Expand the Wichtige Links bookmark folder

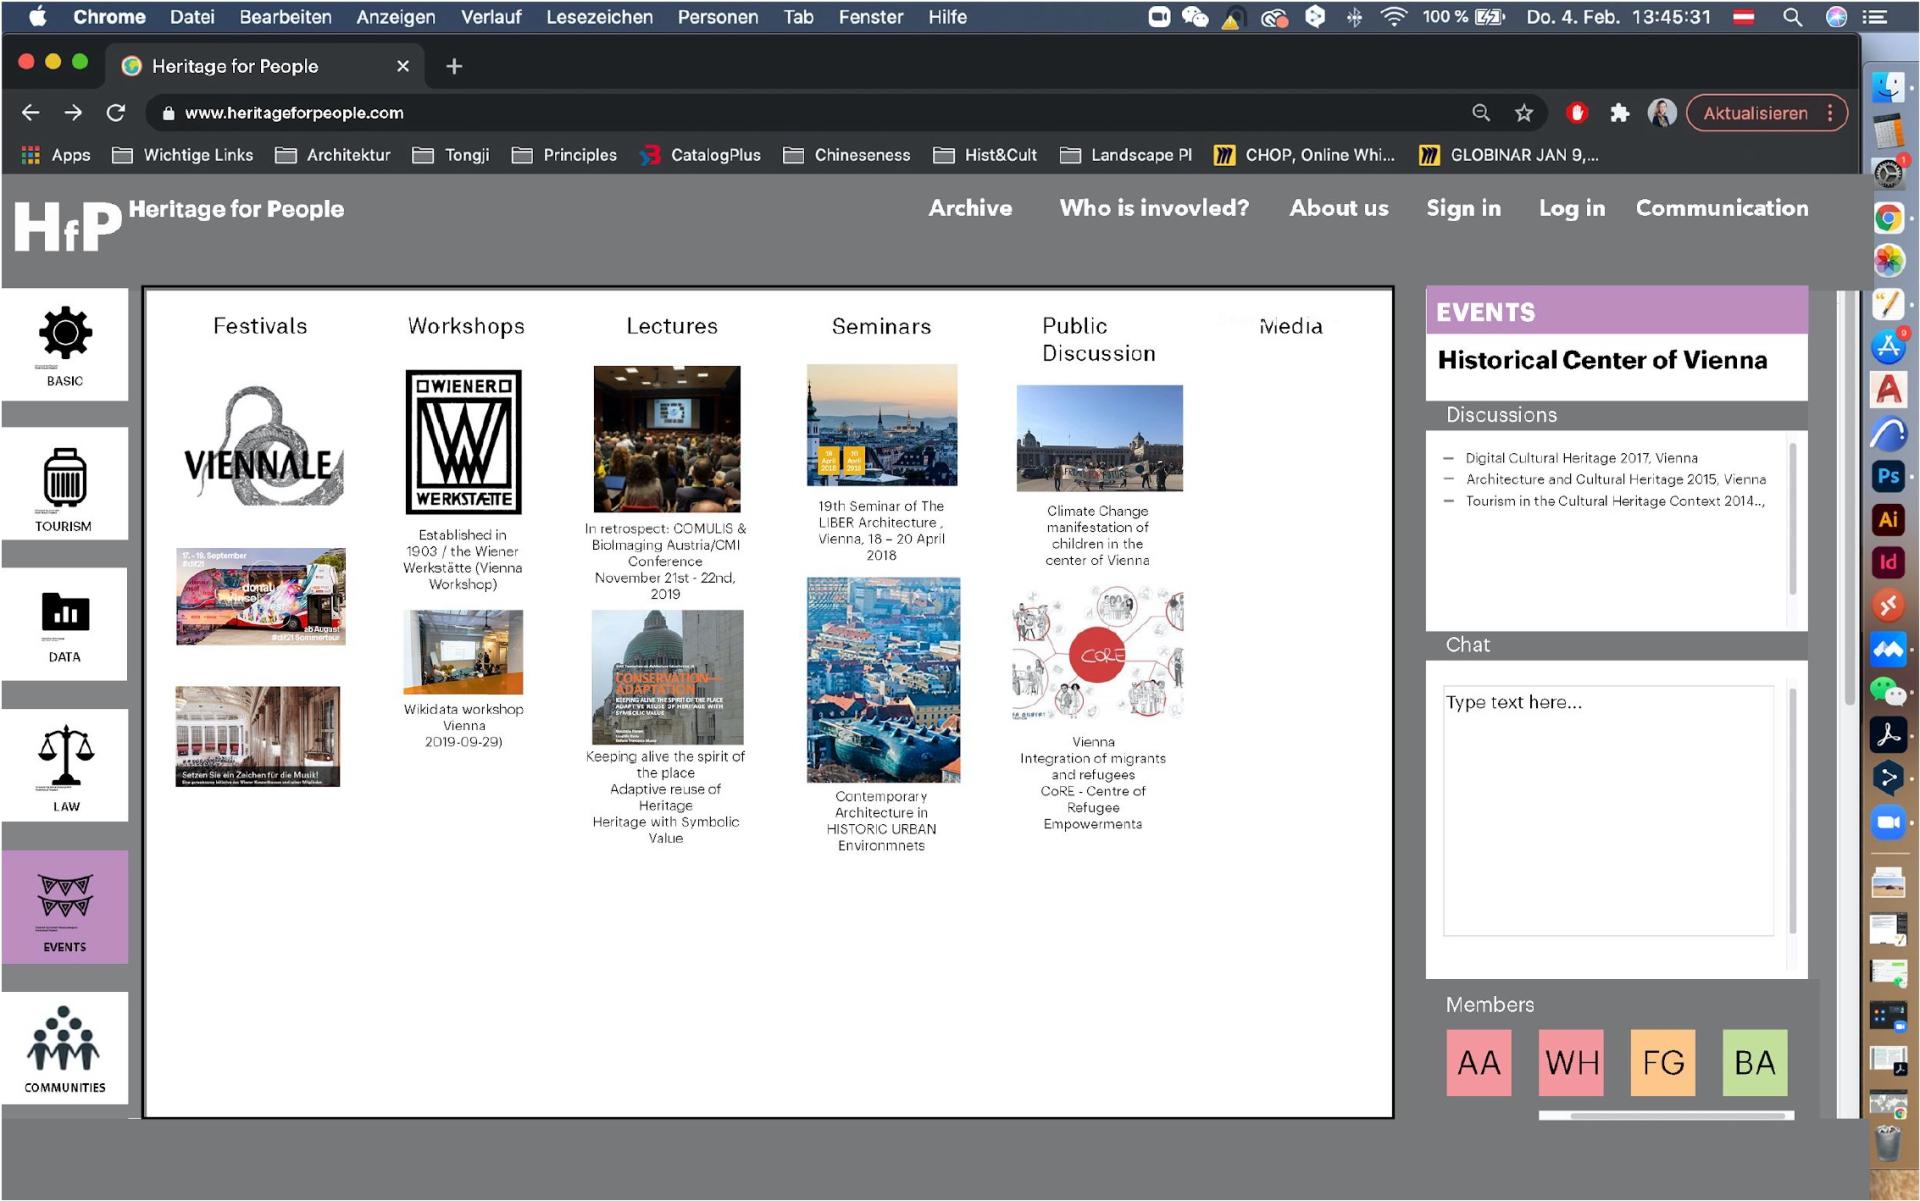coord(183,155)
